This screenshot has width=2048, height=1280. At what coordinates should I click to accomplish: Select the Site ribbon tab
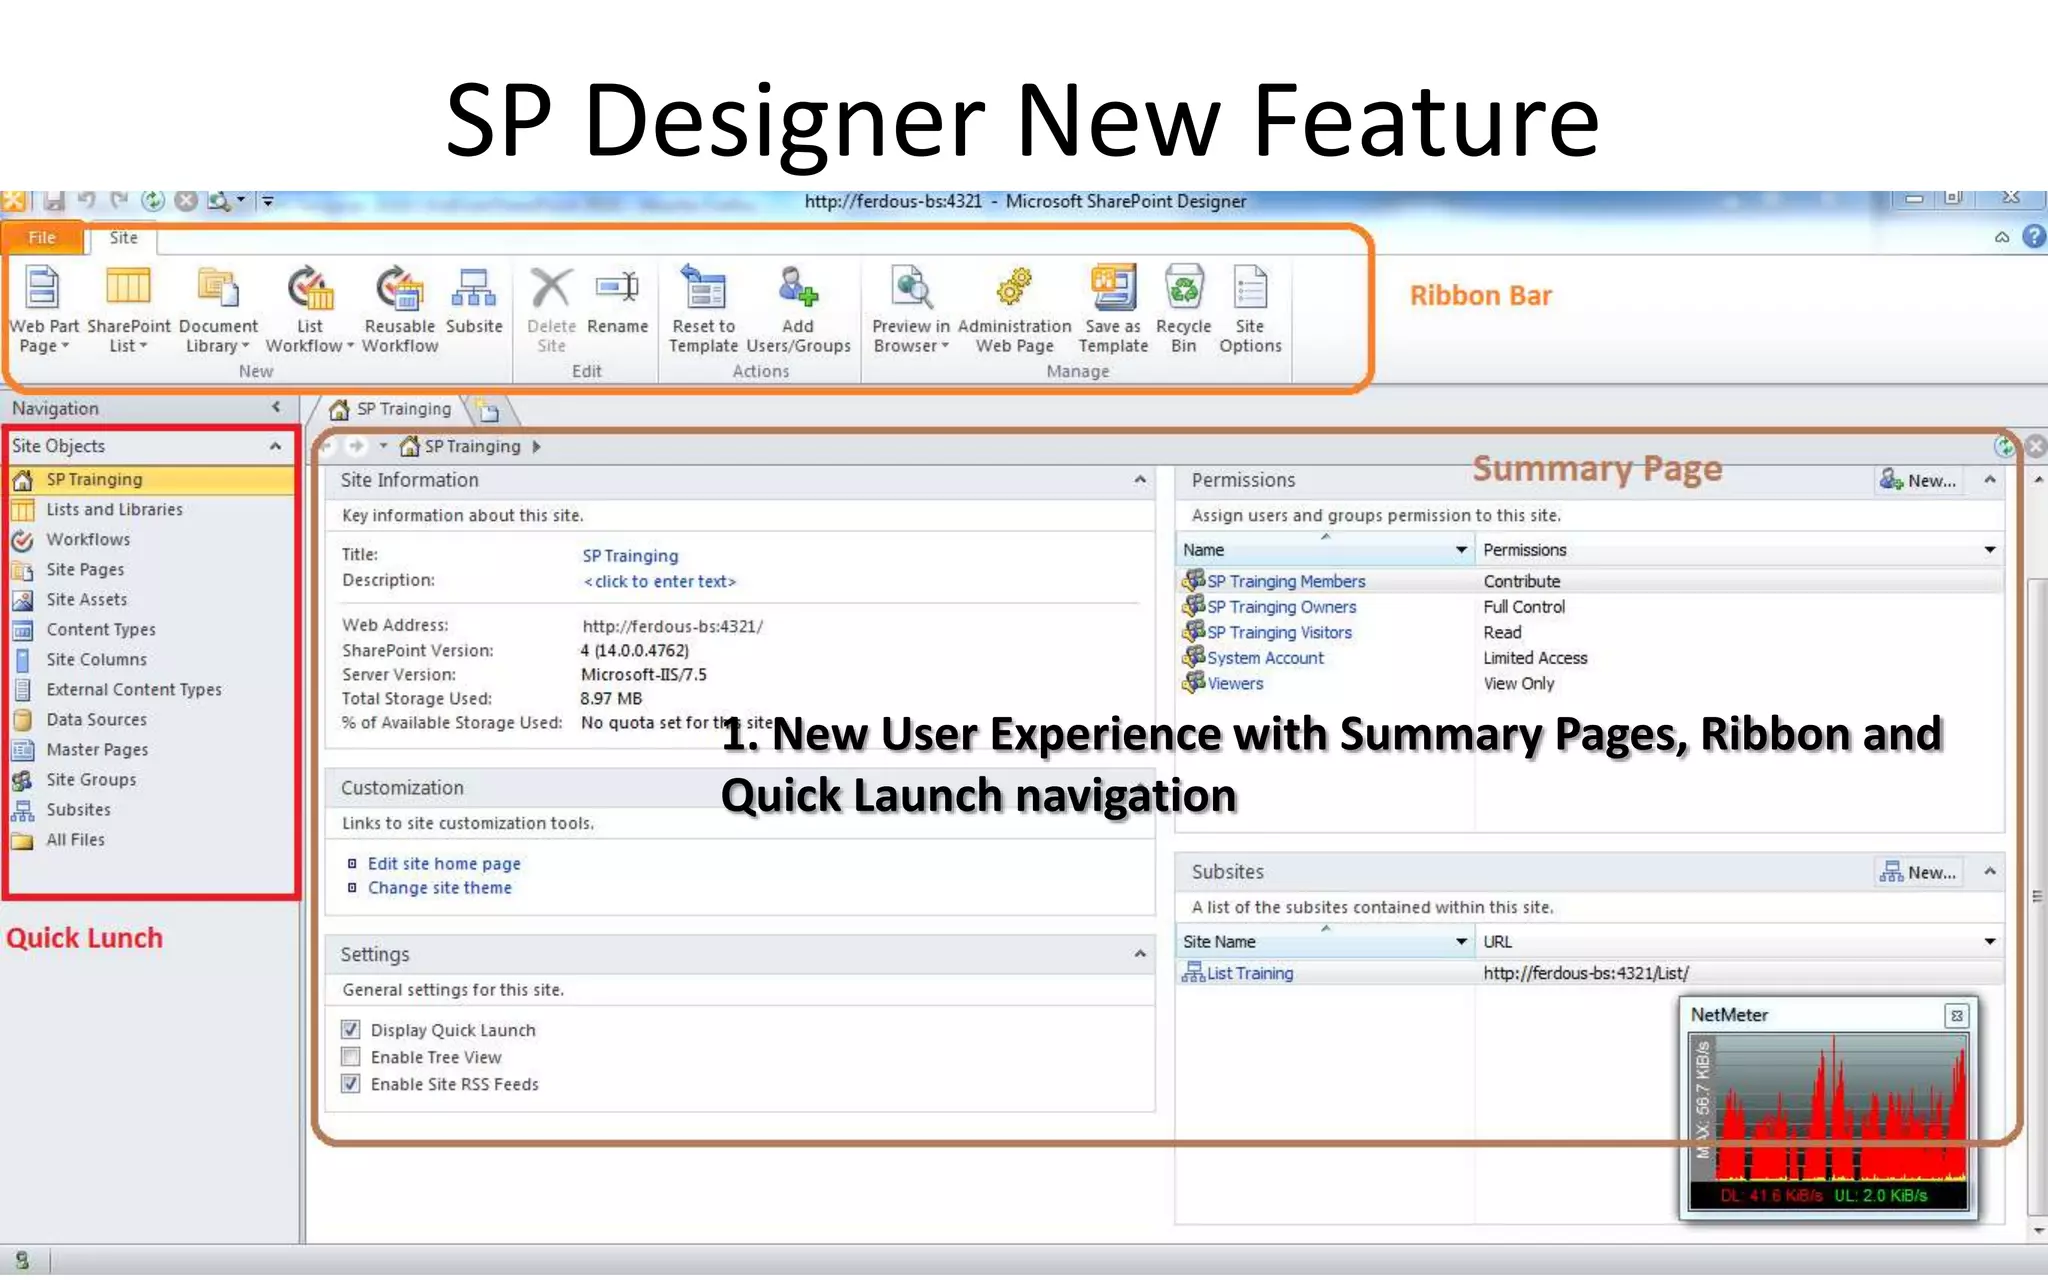click(x=123, y=237)
